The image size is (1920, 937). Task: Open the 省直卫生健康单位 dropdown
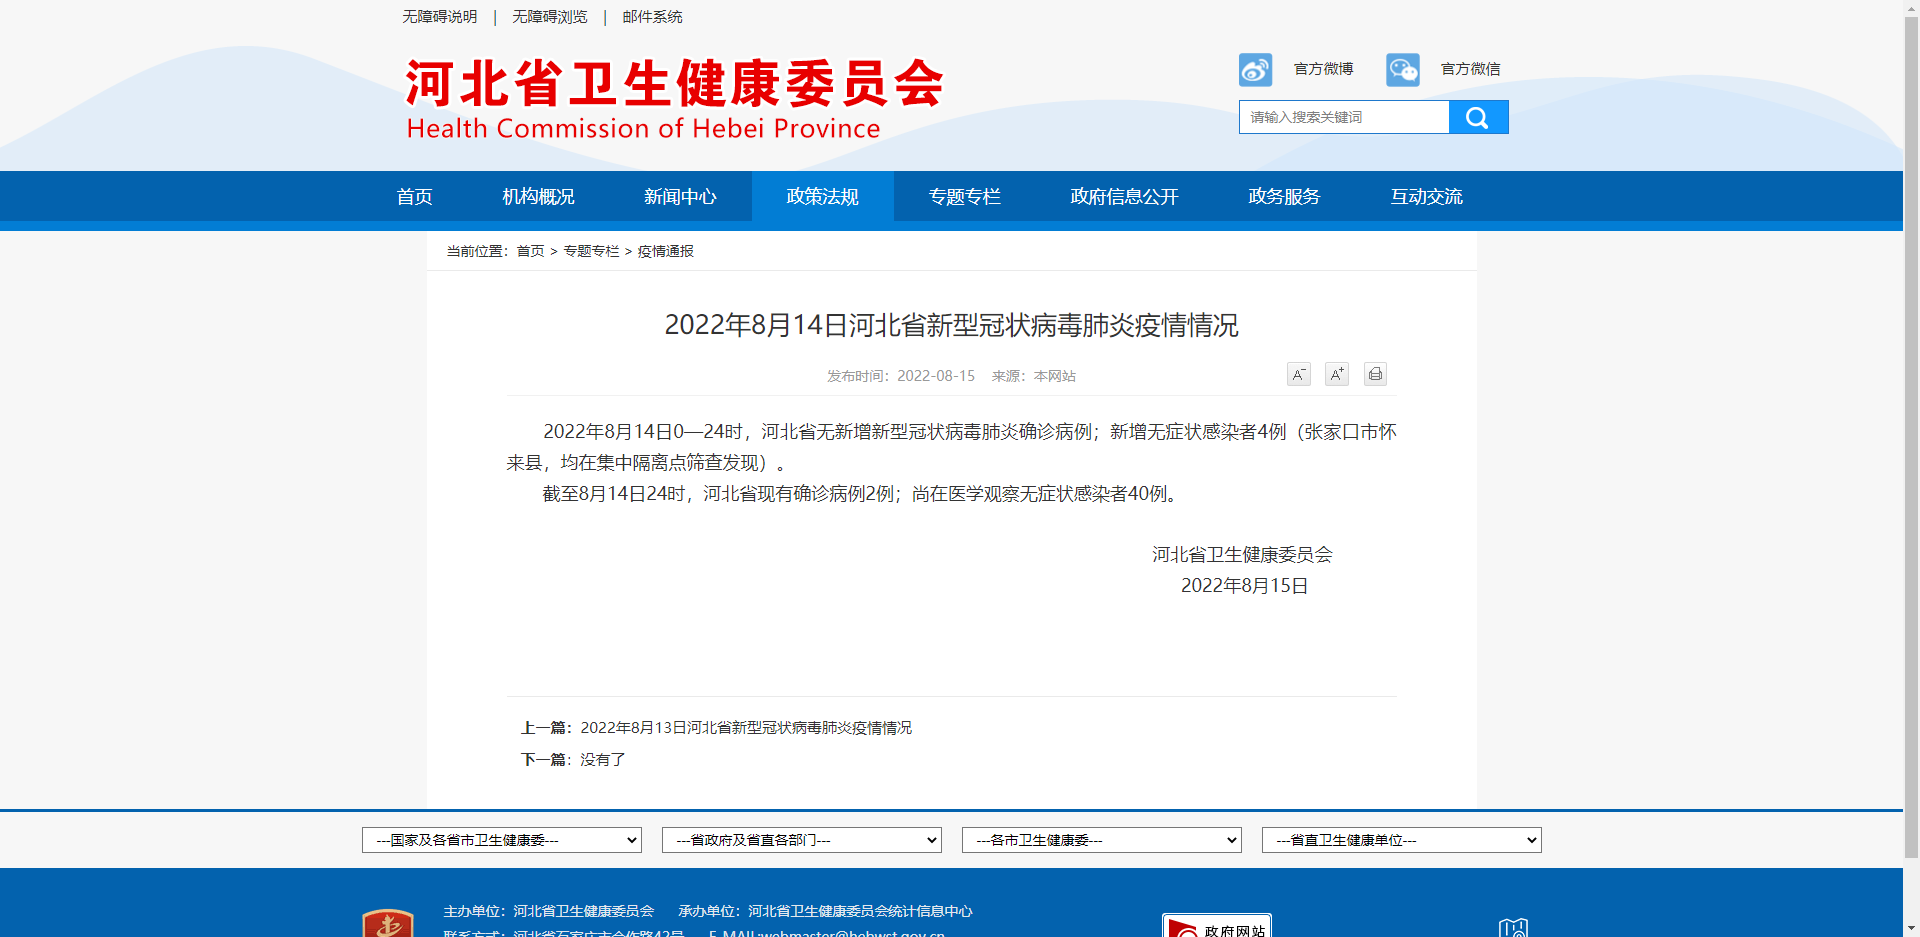(1401, 840)
